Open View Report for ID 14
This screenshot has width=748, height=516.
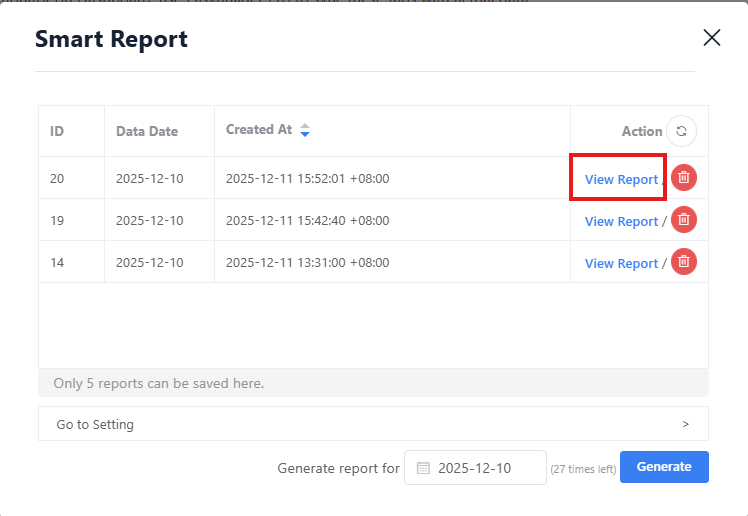[x=621, y=264]
